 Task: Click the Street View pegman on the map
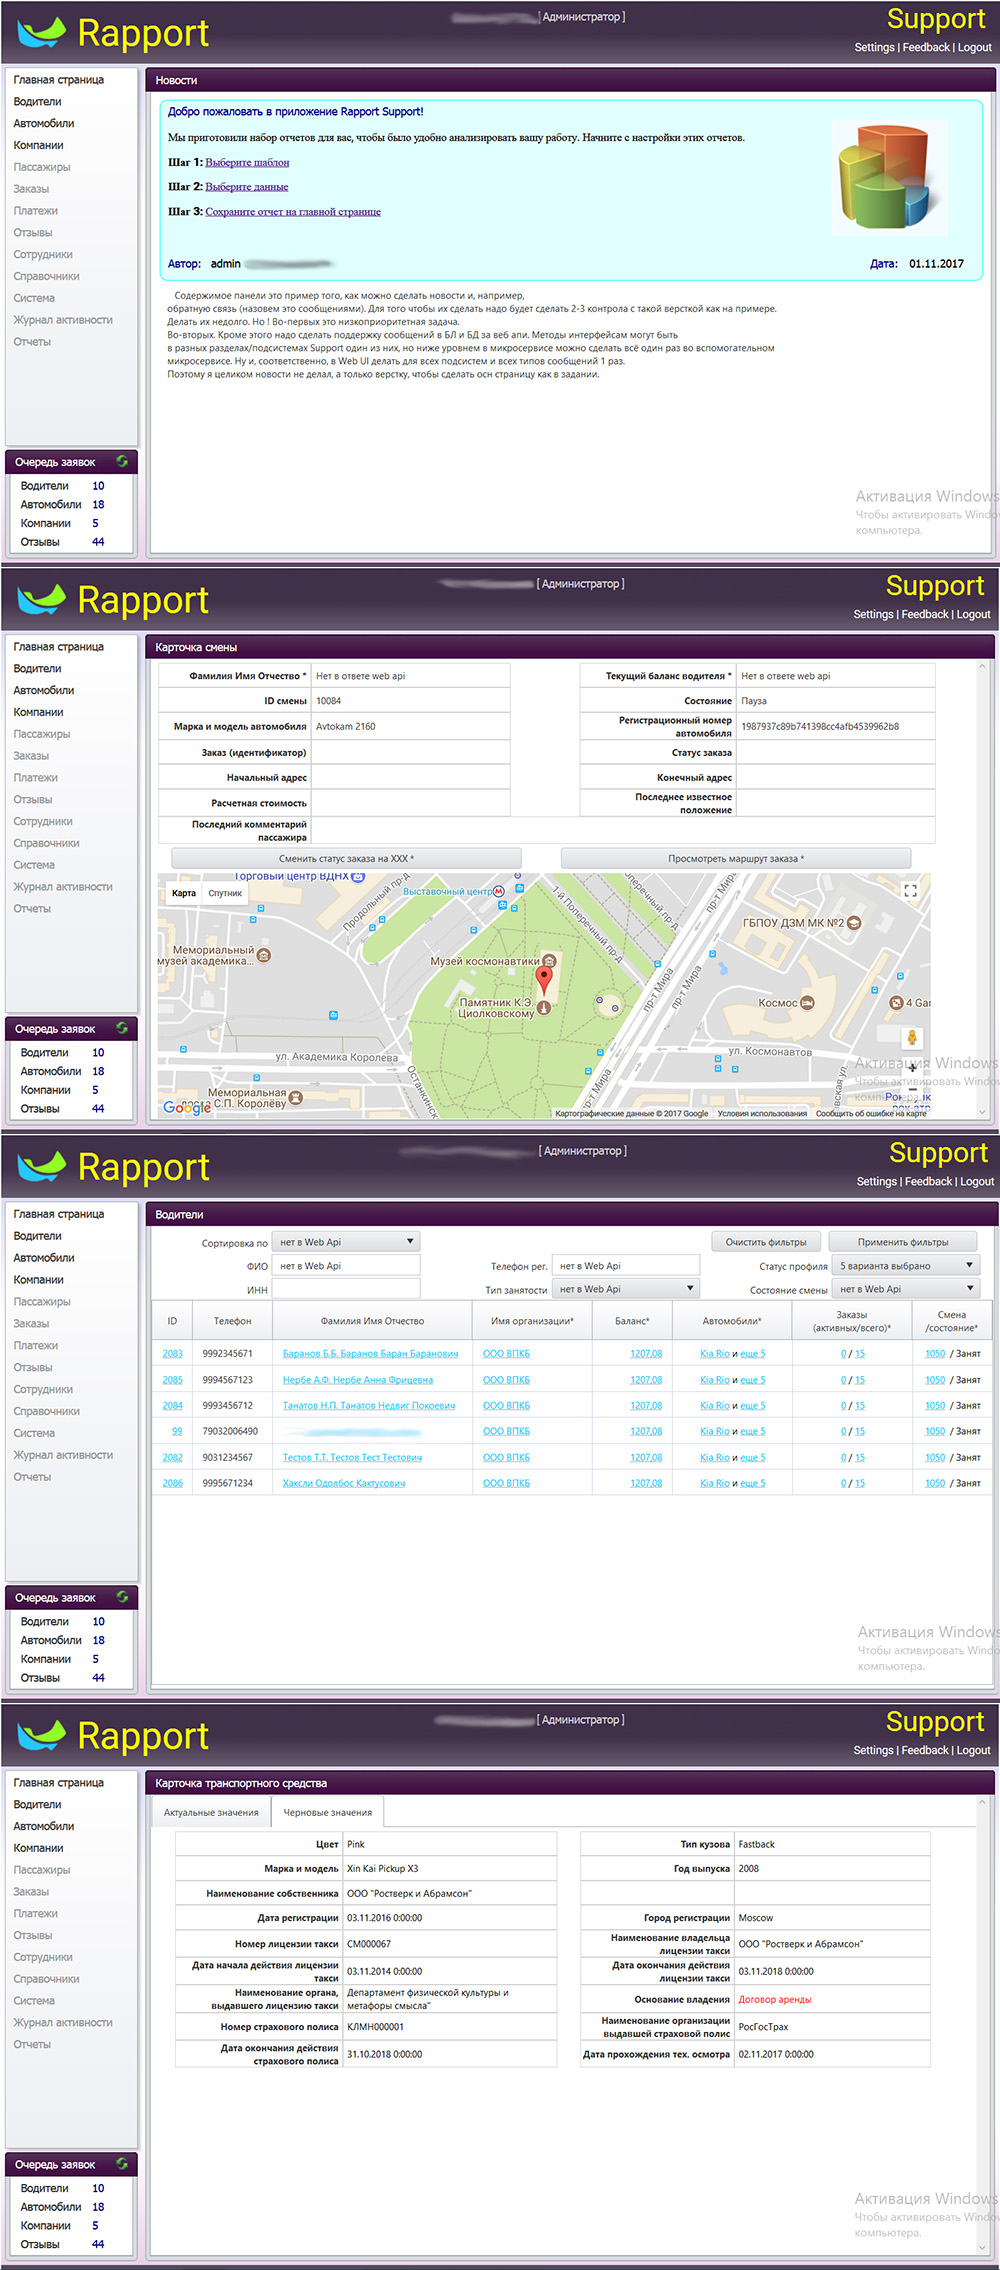911,1038
